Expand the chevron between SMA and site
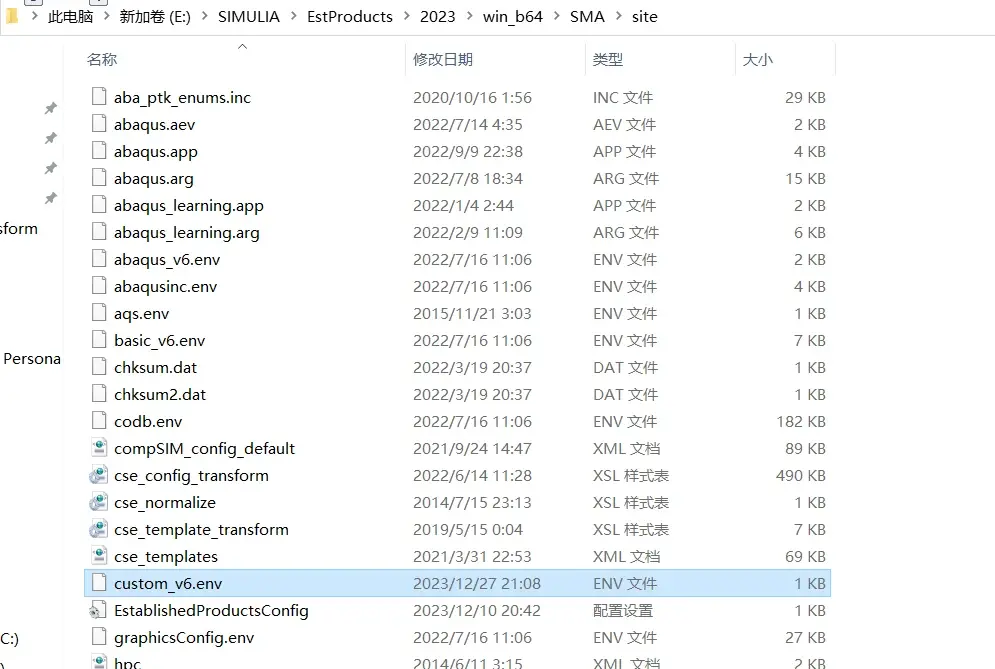 click(619, 17)
